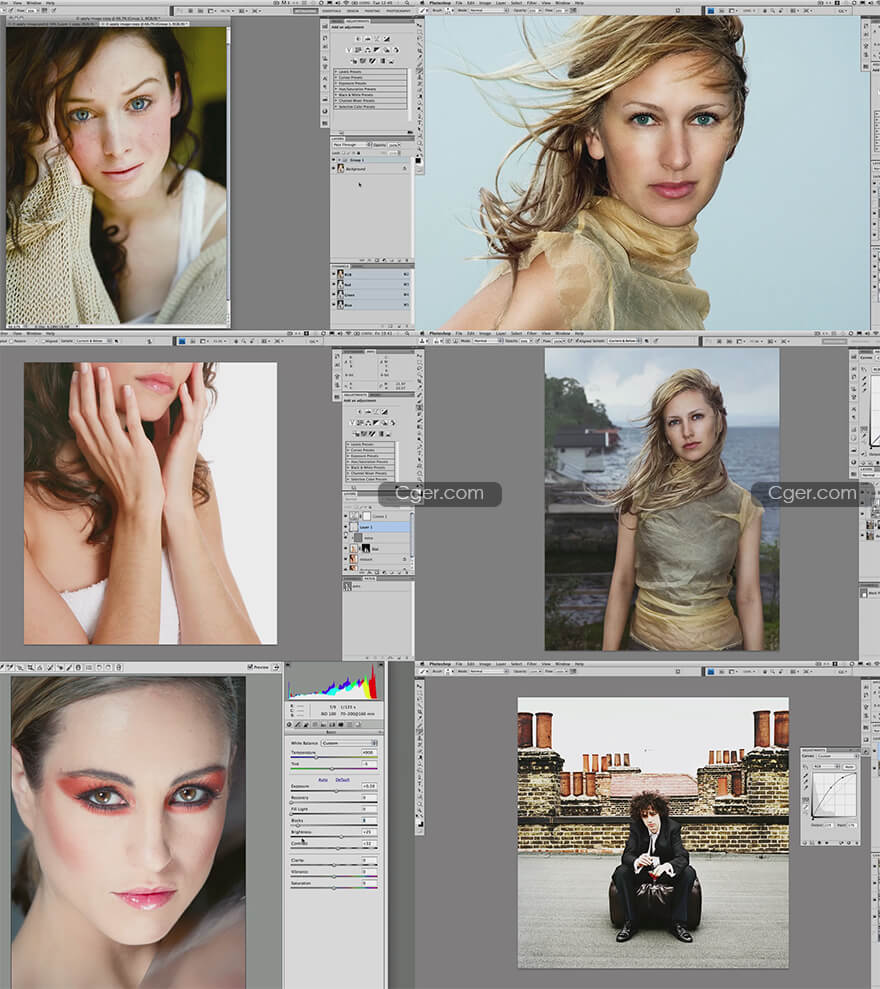
Task: Open Layer menu in the seaside portrait window
Action: (502, 333)
